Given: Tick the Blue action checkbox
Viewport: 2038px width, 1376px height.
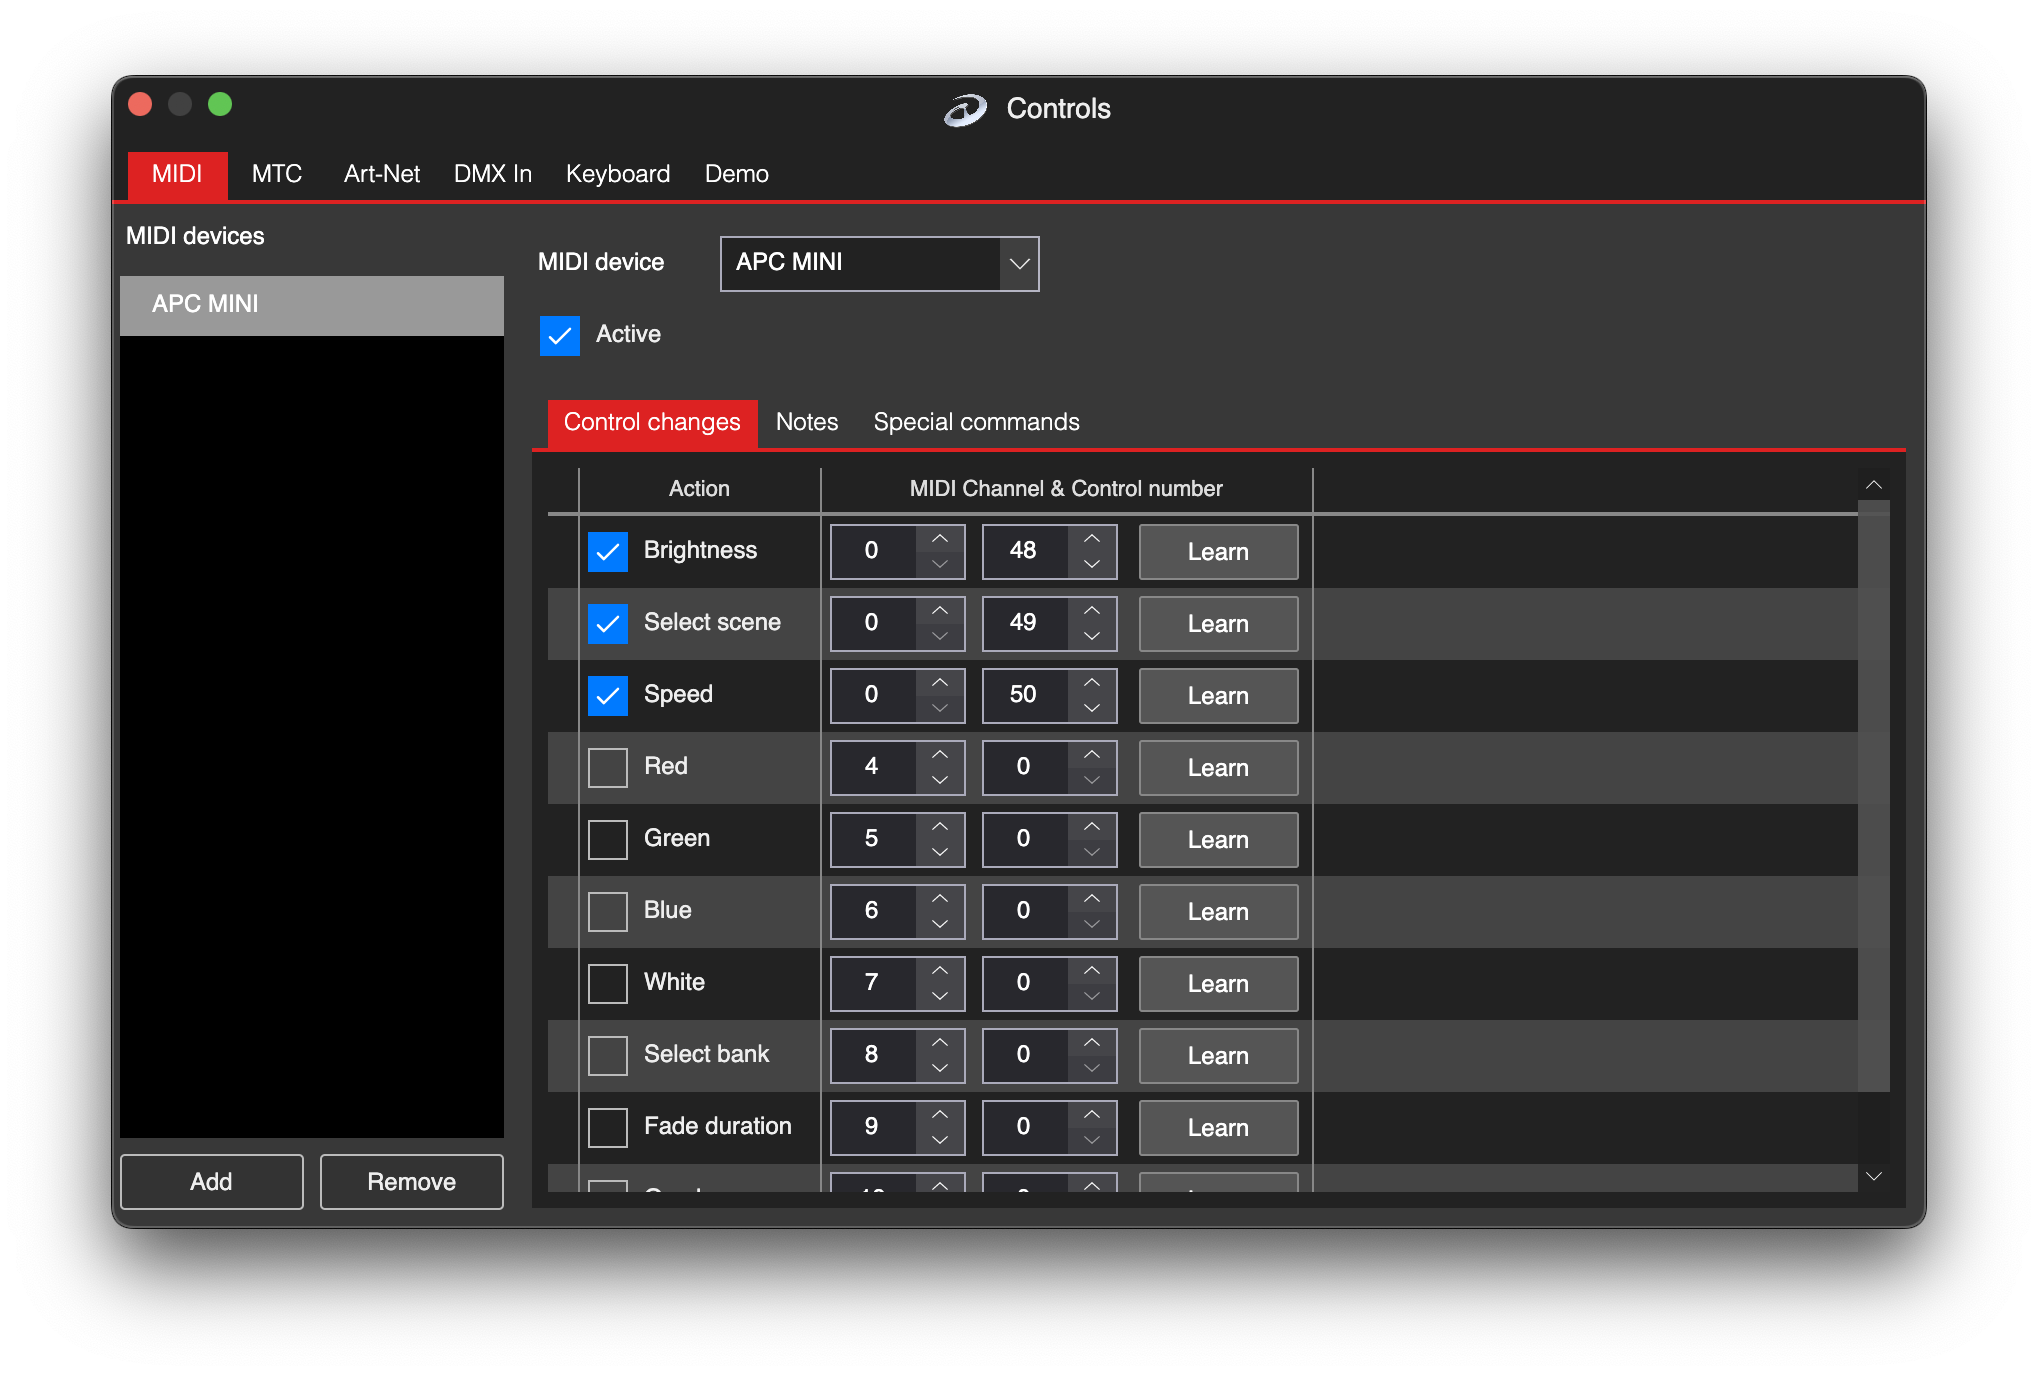Looking at the screenshot, I should point(608,911).
